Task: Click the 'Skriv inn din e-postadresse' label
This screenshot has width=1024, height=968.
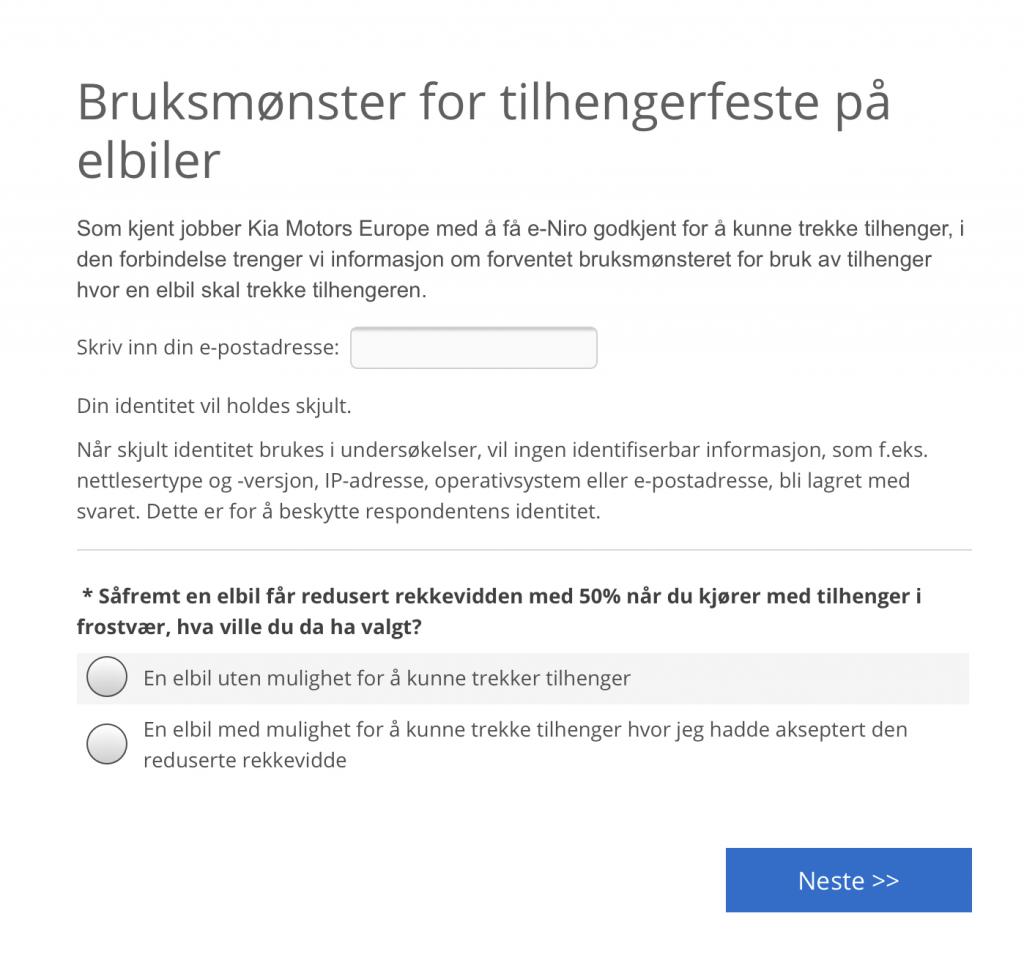Action: click(x=208, y=347)
